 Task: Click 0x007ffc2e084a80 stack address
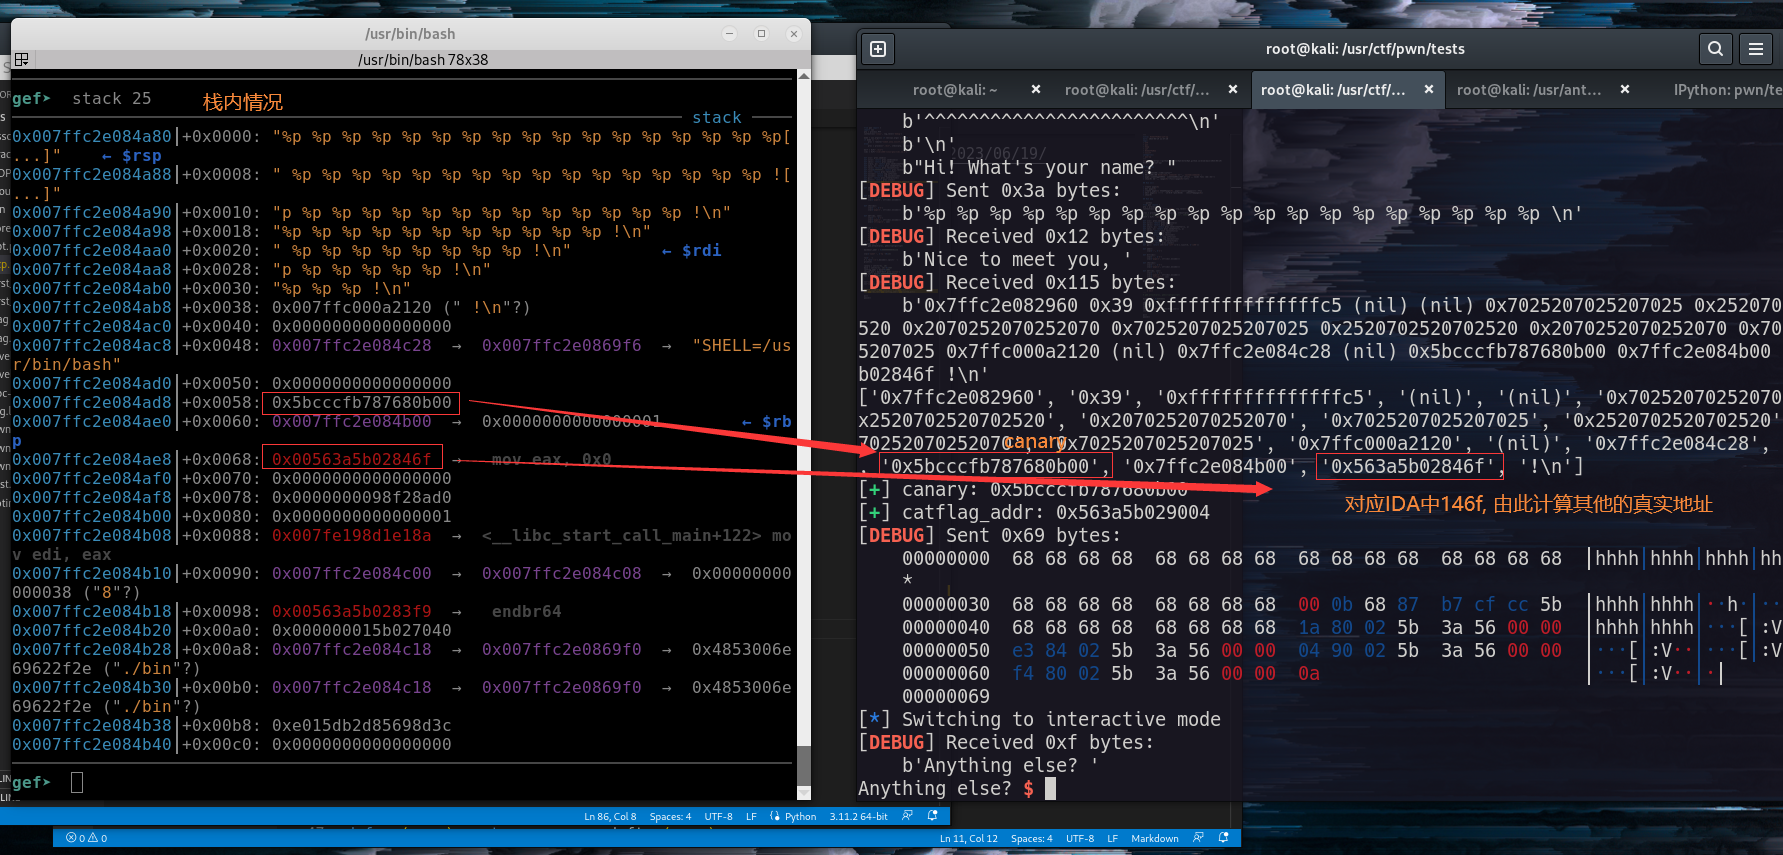(x=92, y=137)
